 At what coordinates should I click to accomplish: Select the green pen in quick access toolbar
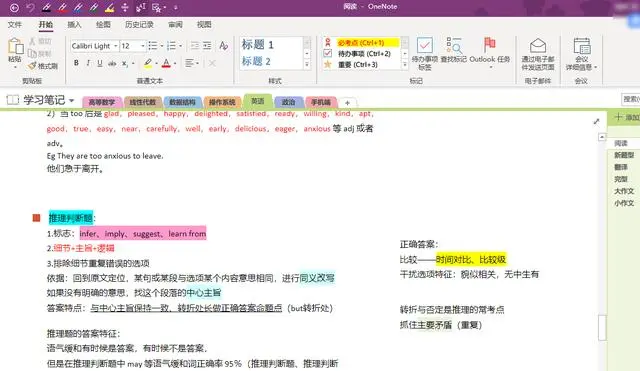click(x=94, y=7)
